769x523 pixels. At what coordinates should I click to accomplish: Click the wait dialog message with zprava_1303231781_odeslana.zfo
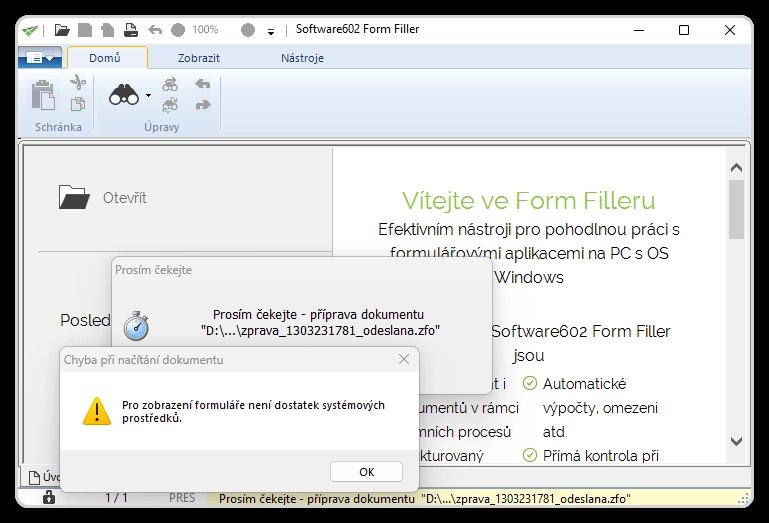[x=320, y=322]
